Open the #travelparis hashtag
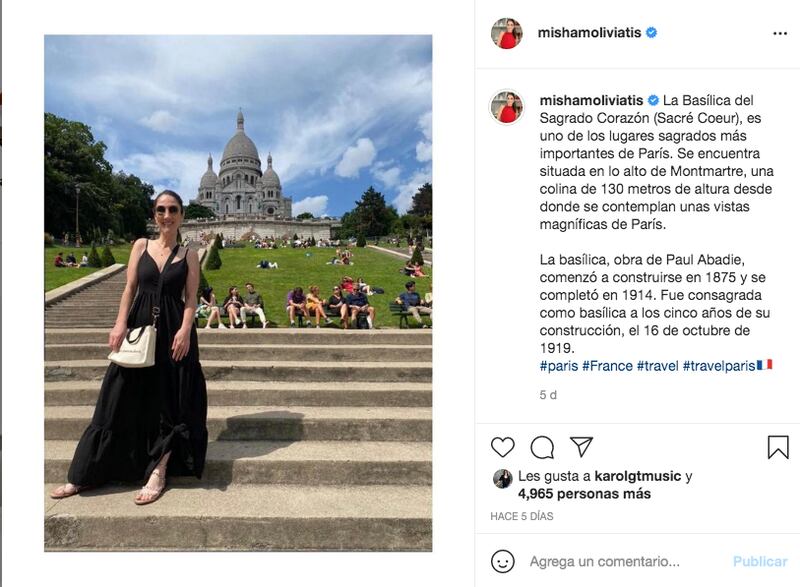This screenshot has height=587, width=800. click(x=719, y=366)
